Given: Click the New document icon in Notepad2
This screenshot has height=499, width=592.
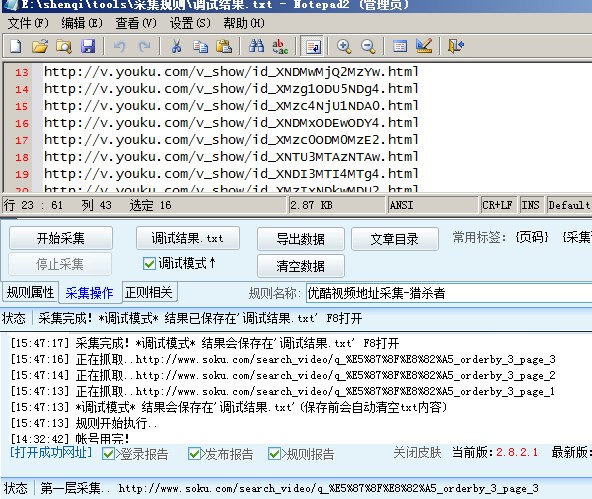Looking at the screenshot, I should click(x=15, y=46).
